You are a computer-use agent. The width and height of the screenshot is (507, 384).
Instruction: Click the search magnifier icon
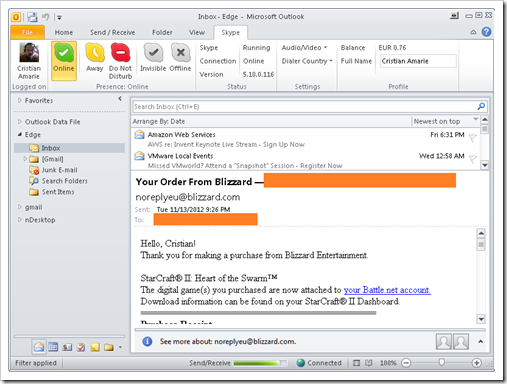click(481, 107)
